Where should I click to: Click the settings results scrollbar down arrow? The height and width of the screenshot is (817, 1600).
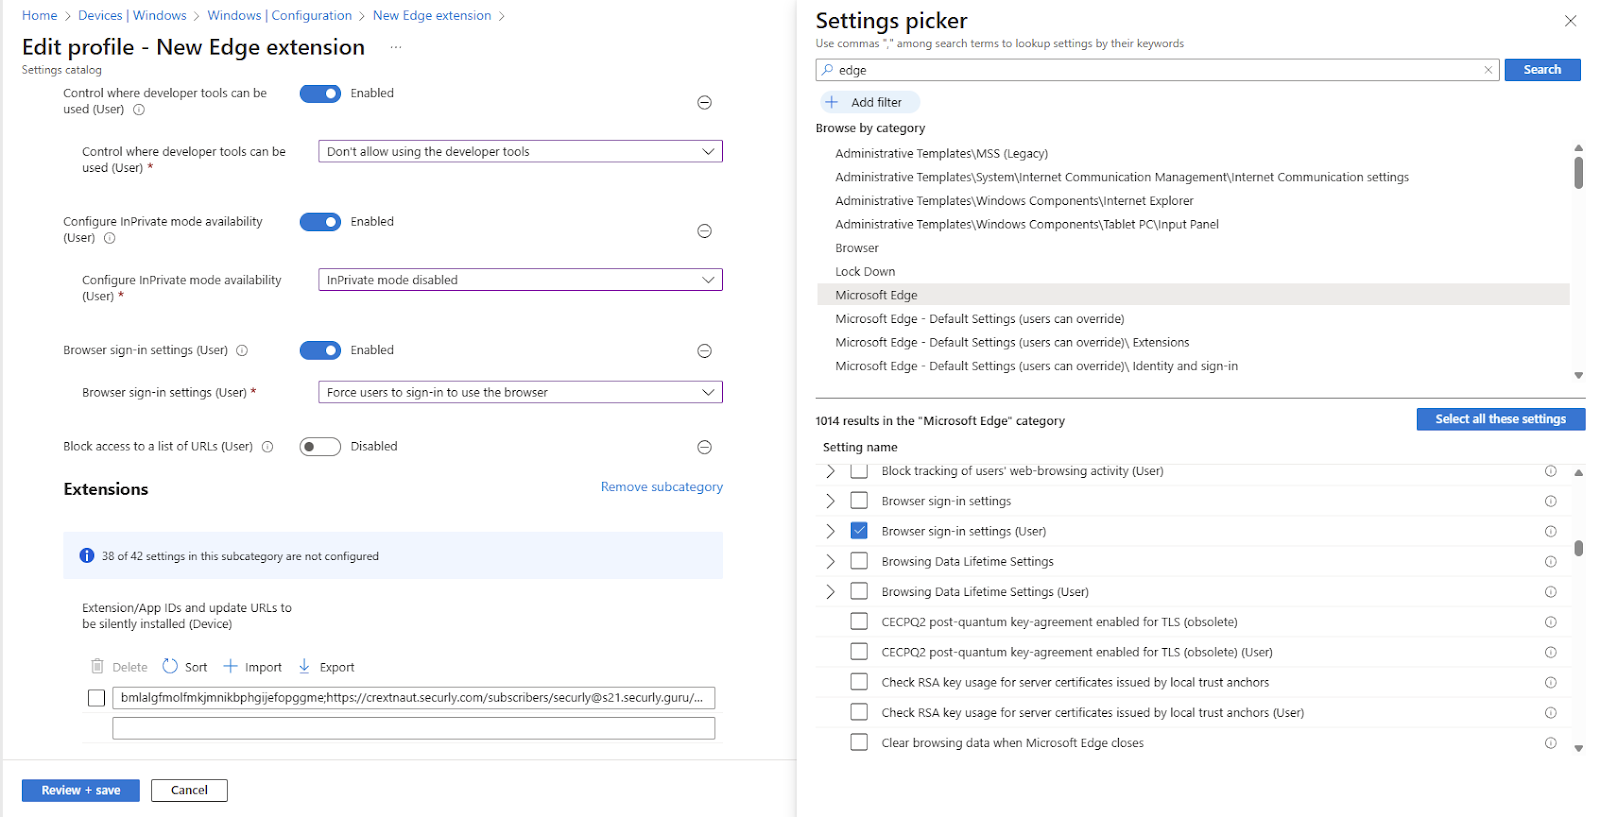tap(1578, 748)
